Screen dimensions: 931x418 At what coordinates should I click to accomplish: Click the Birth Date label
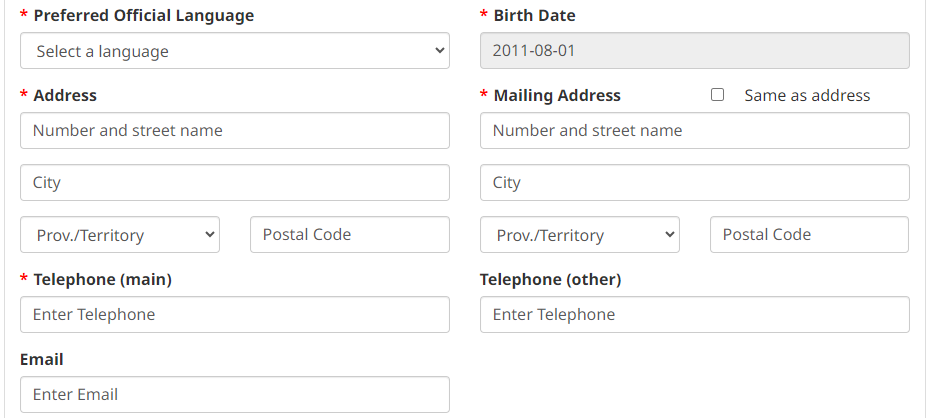[534, 16]
